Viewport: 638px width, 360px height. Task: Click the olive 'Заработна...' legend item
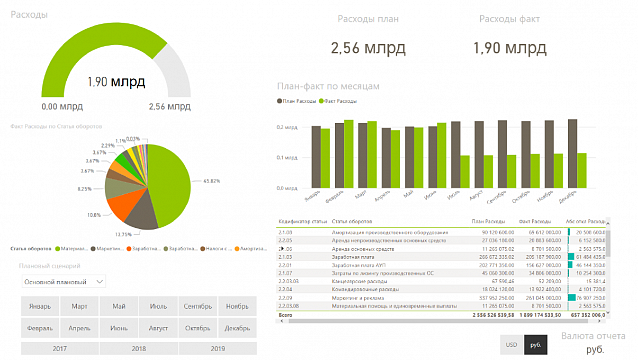180,249
